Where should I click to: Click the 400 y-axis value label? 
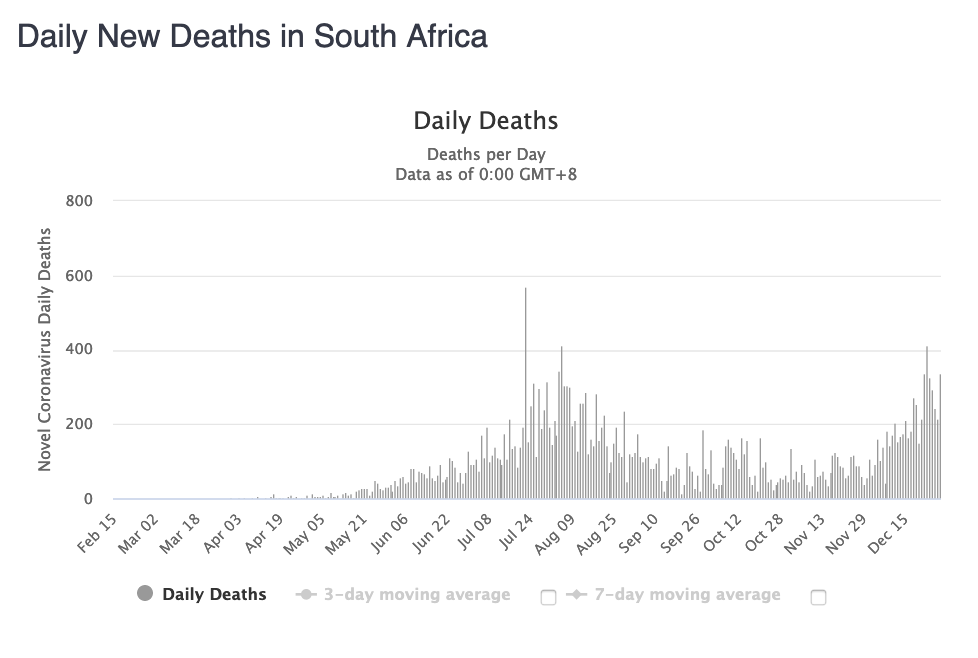[x=79, y=350]
